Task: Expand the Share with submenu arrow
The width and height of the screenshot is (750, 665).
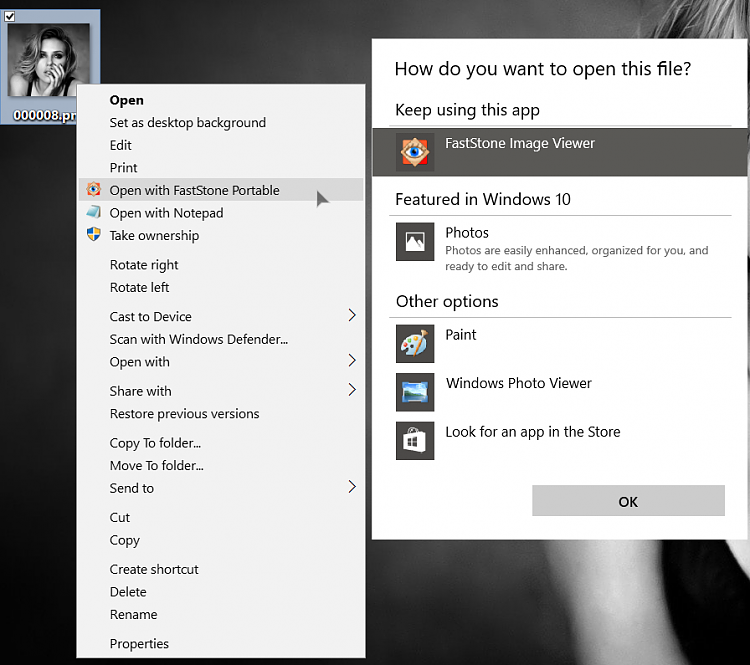Action: (352, 390)
